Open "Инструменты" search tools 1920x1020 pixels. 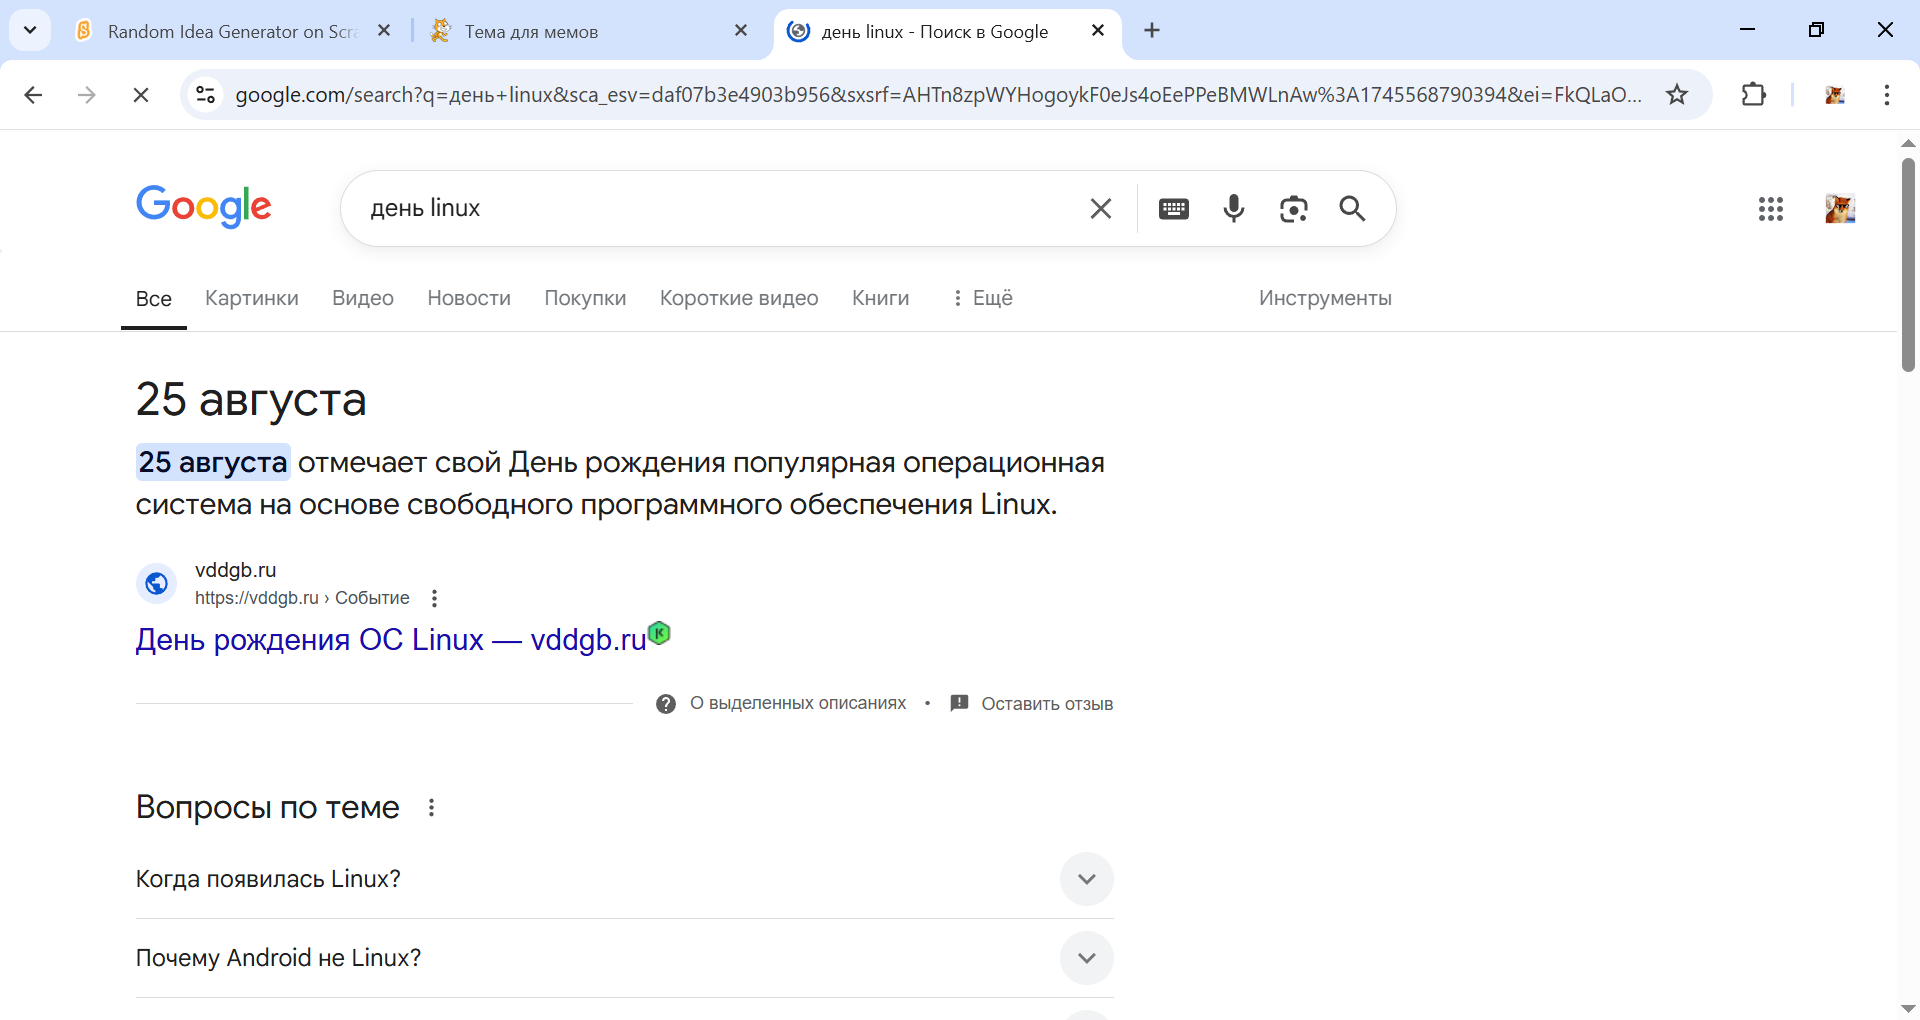[x=1324, y=298]
